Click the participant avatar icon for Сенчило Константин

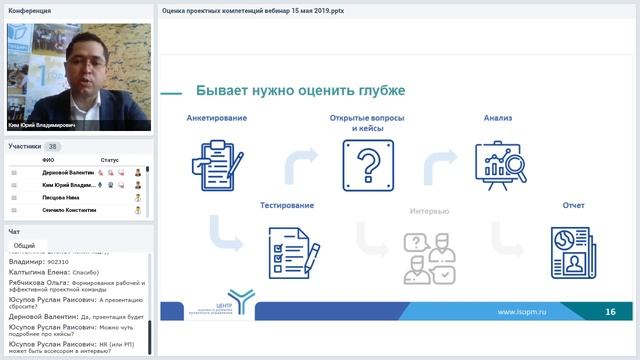(x=138, y=210)
